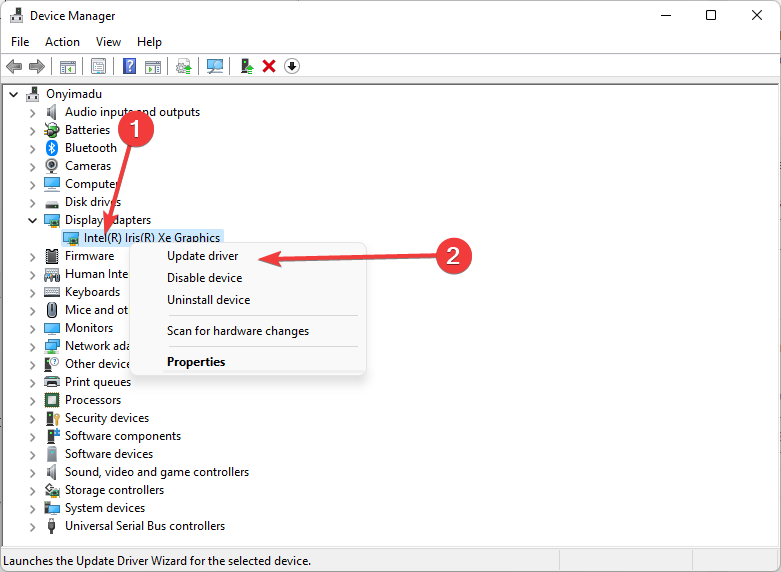Select the Display adapters label text
The width and height of the screenshot is (781, 572).
[x=108, y=220]
